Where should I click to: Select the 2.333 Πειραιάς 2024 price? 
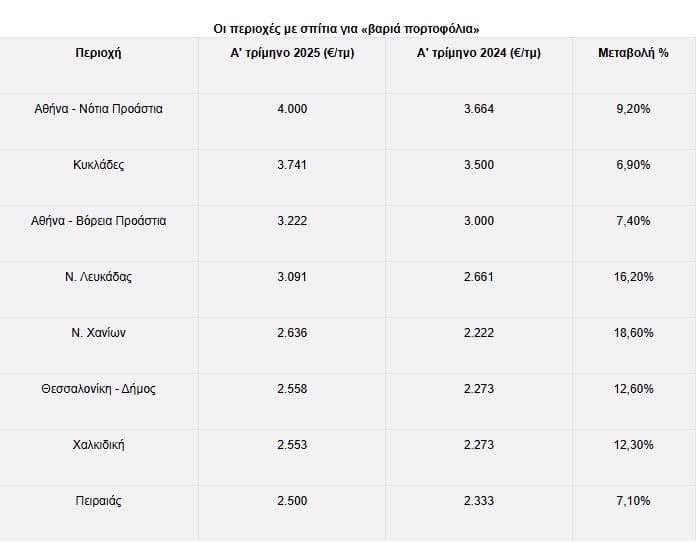click(478, 501)
